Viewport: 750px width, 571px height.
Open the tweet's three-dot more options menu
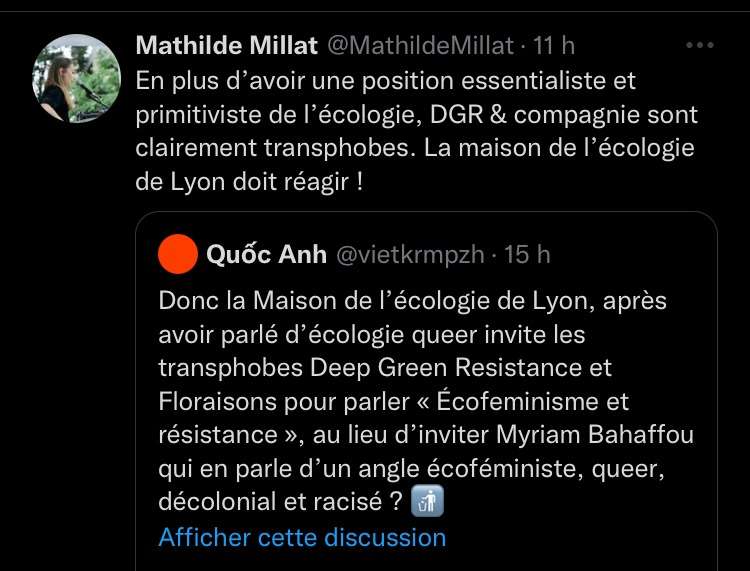699,46
